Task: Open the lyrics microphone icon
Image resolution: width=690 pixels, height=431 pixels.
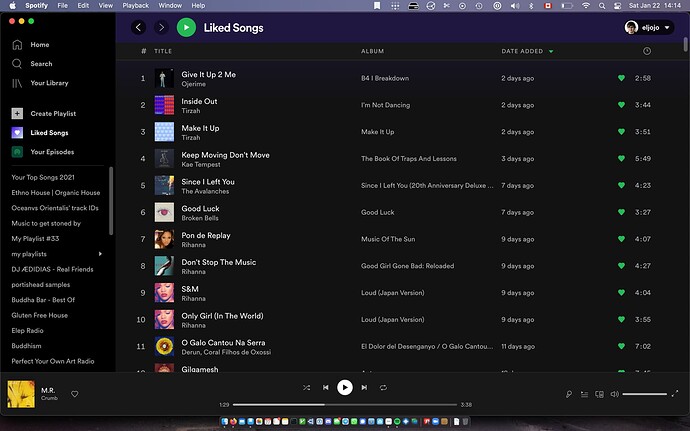Action: tap(569, 394)
